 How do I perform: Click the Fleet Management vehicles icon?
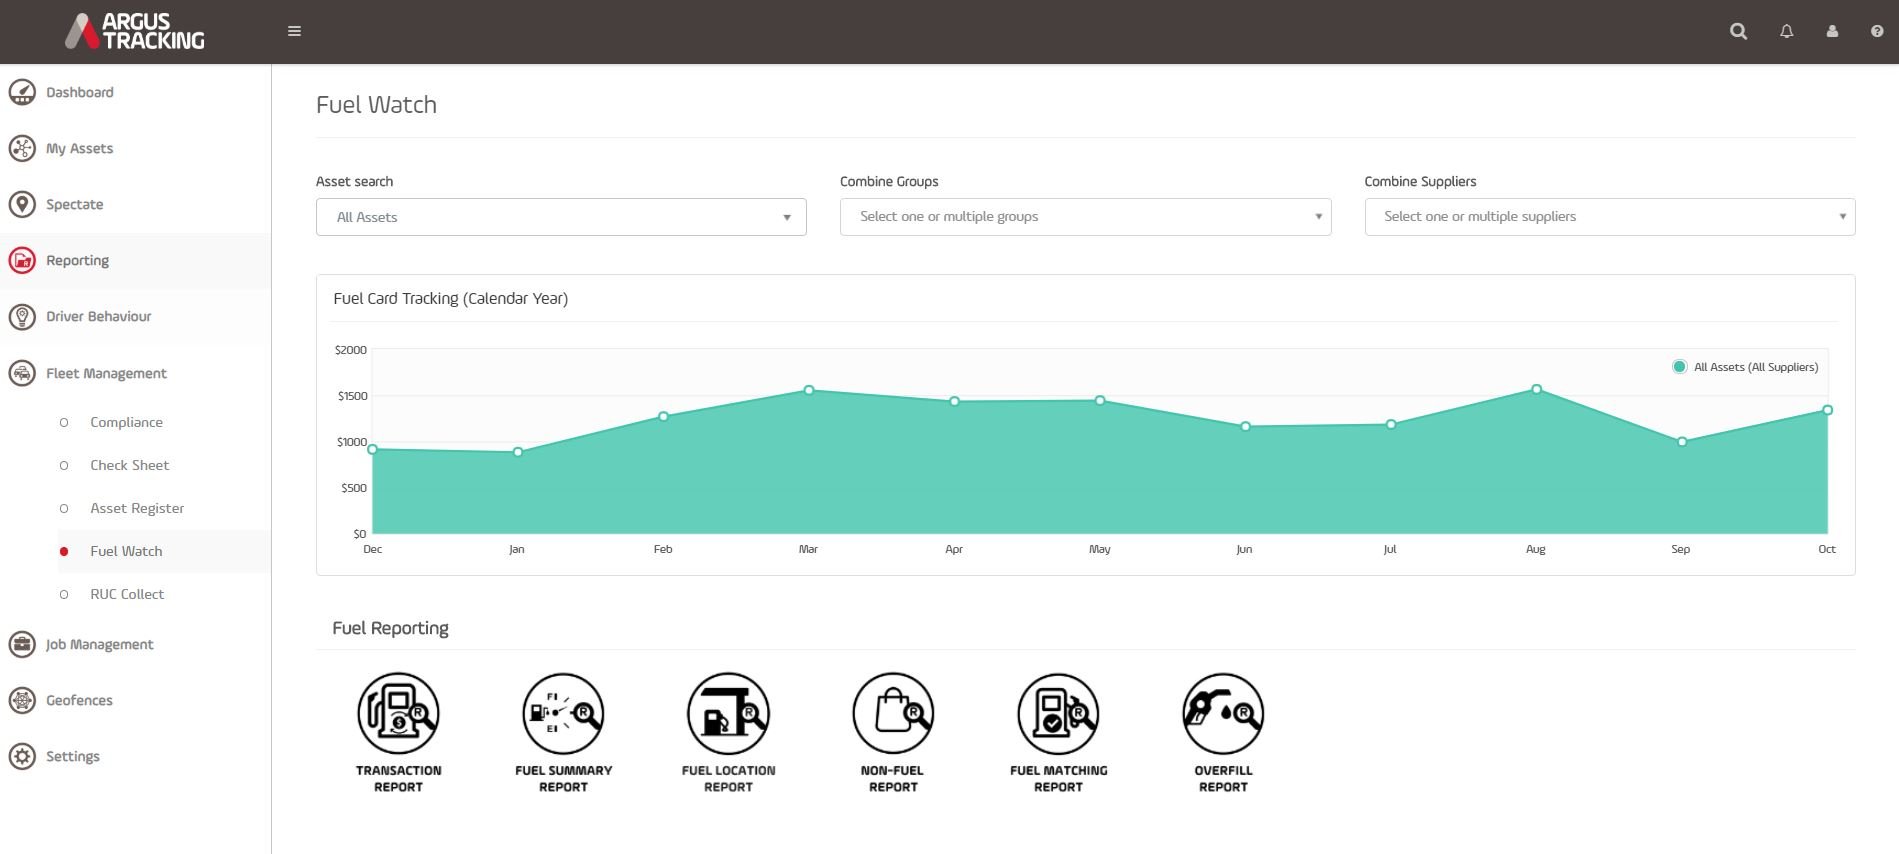[x=22, y=373]
